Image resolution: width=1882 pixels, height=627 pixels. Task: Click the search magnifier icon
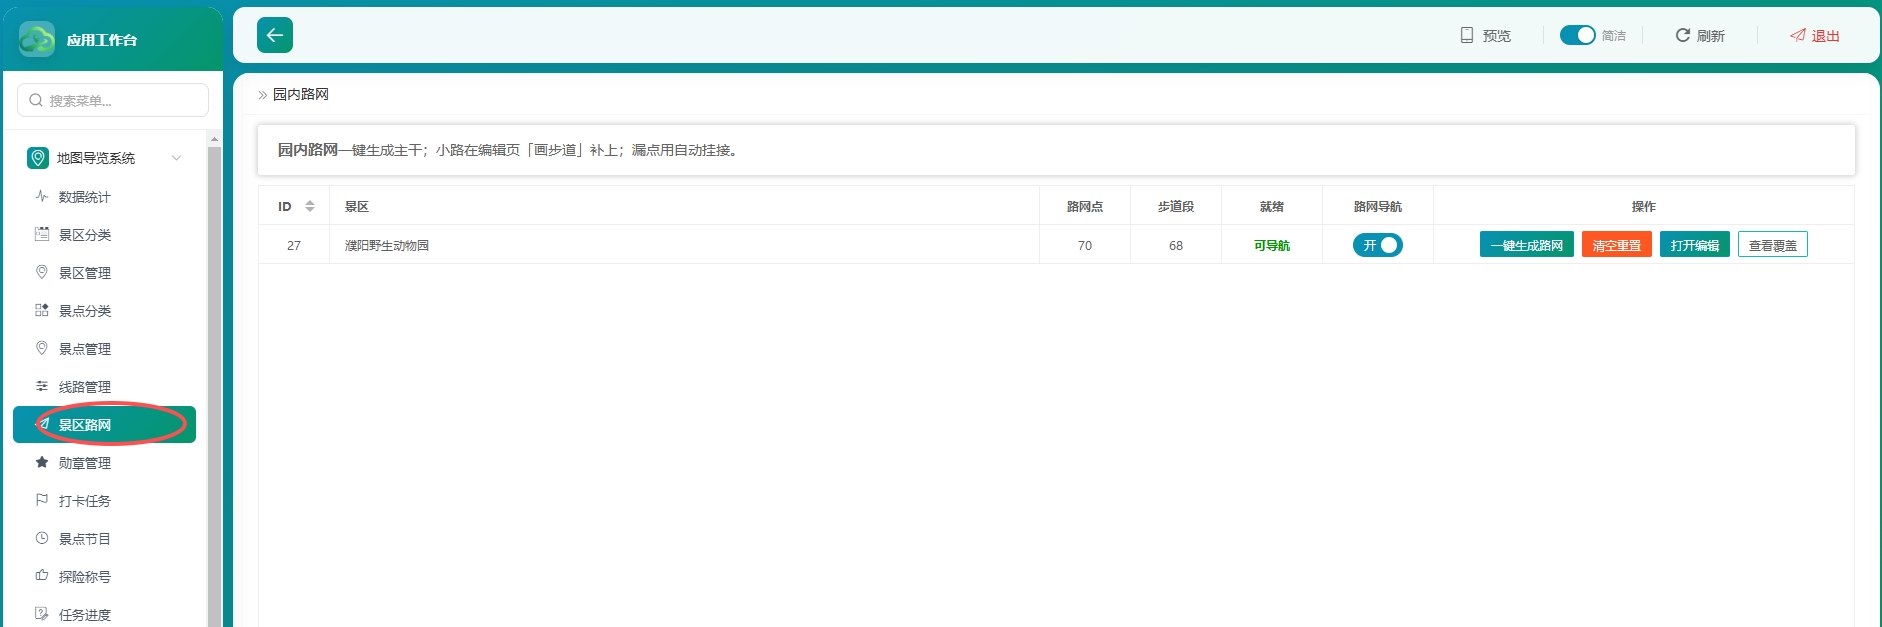36,100
